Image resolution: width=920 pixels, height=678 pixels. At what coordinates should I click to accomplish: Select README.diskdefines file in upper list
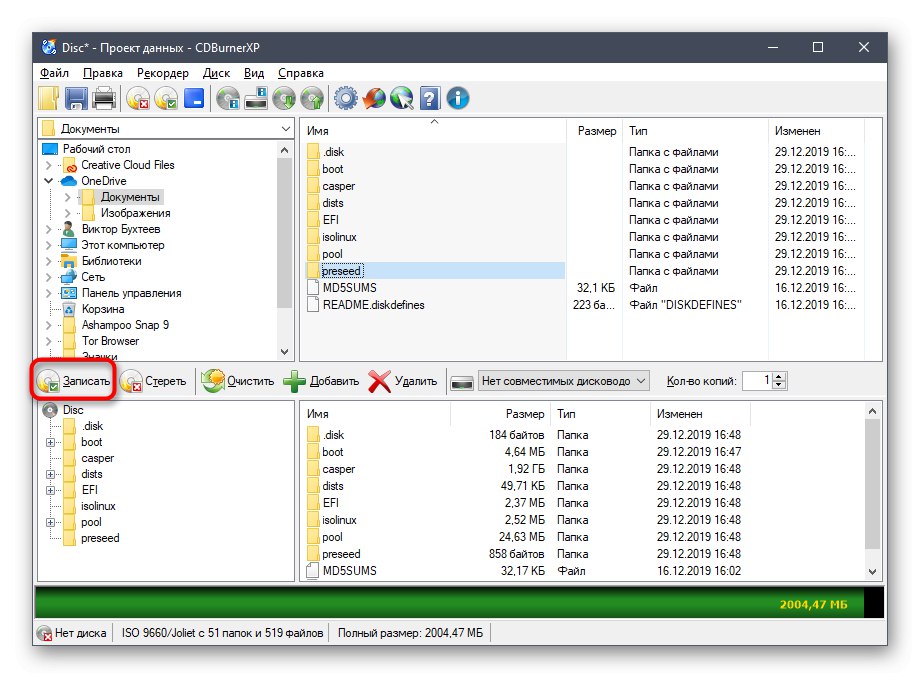tap(373, 305)
